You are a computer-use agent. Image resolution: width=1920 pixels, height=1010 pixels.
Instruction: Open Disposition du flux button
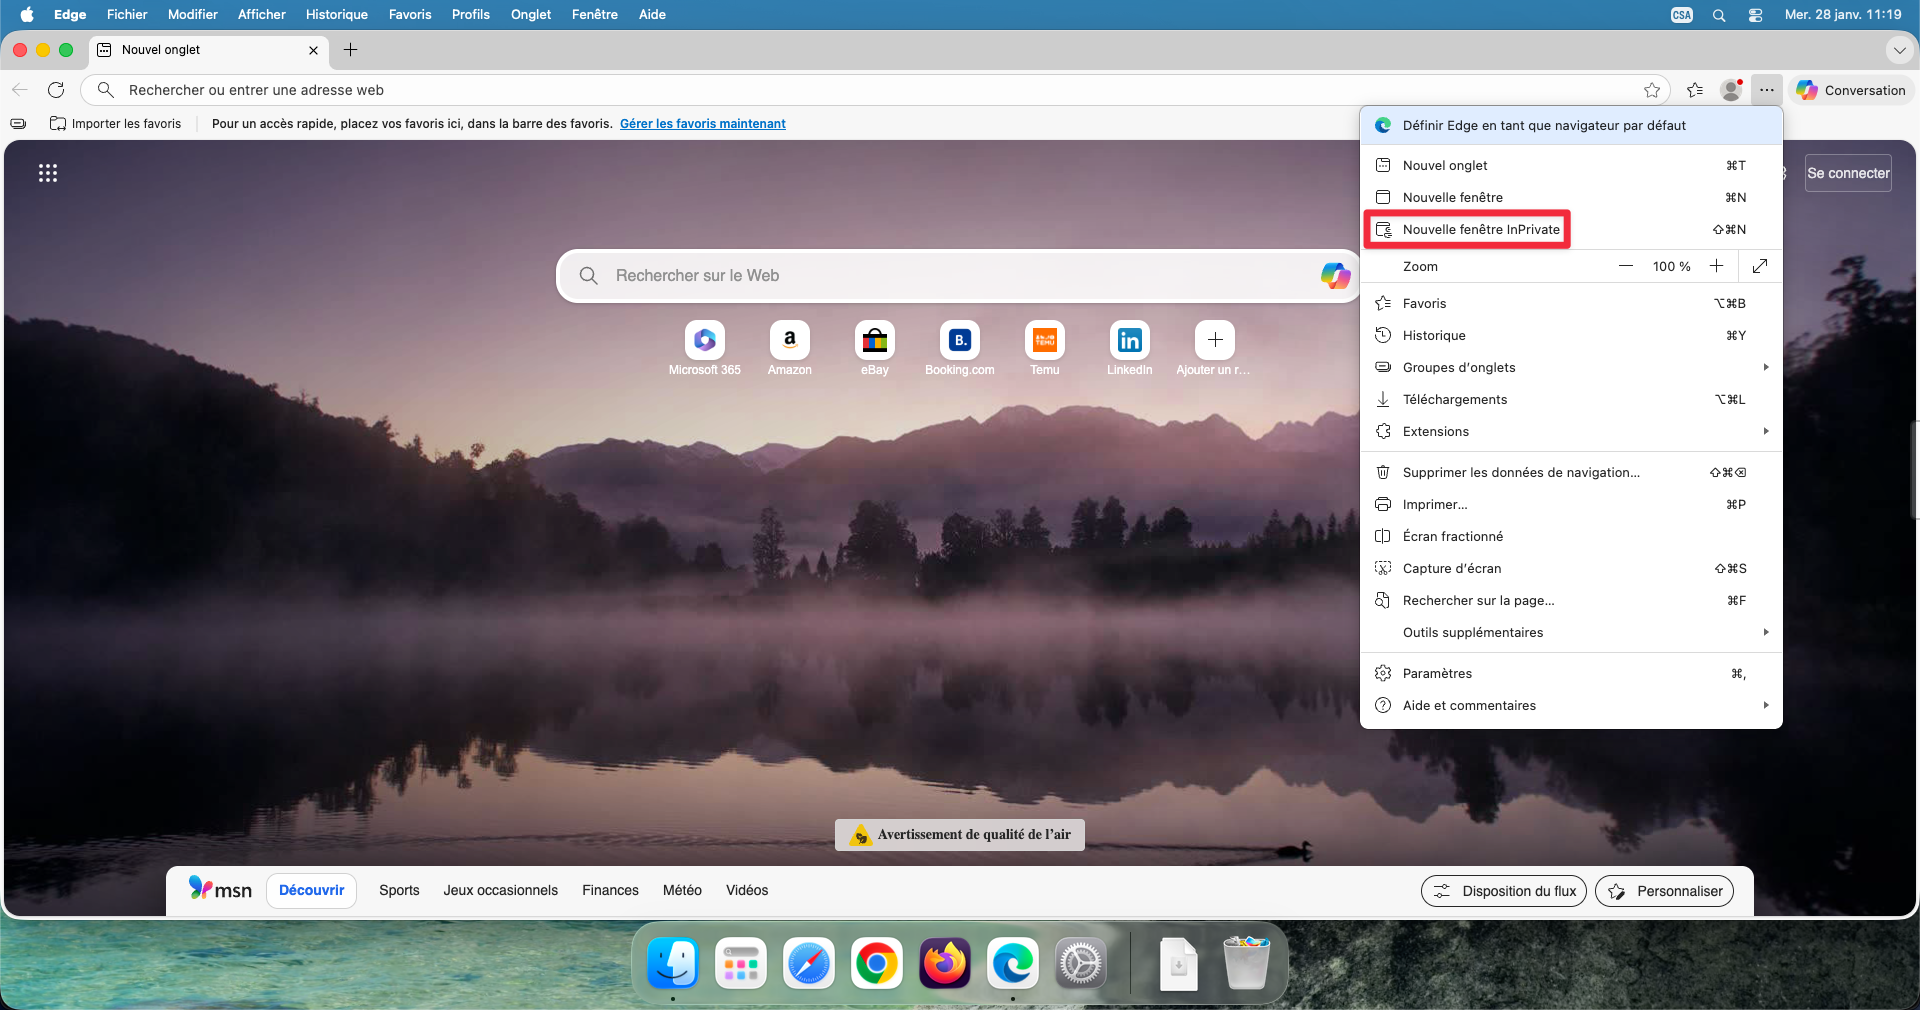point(1504,891)
